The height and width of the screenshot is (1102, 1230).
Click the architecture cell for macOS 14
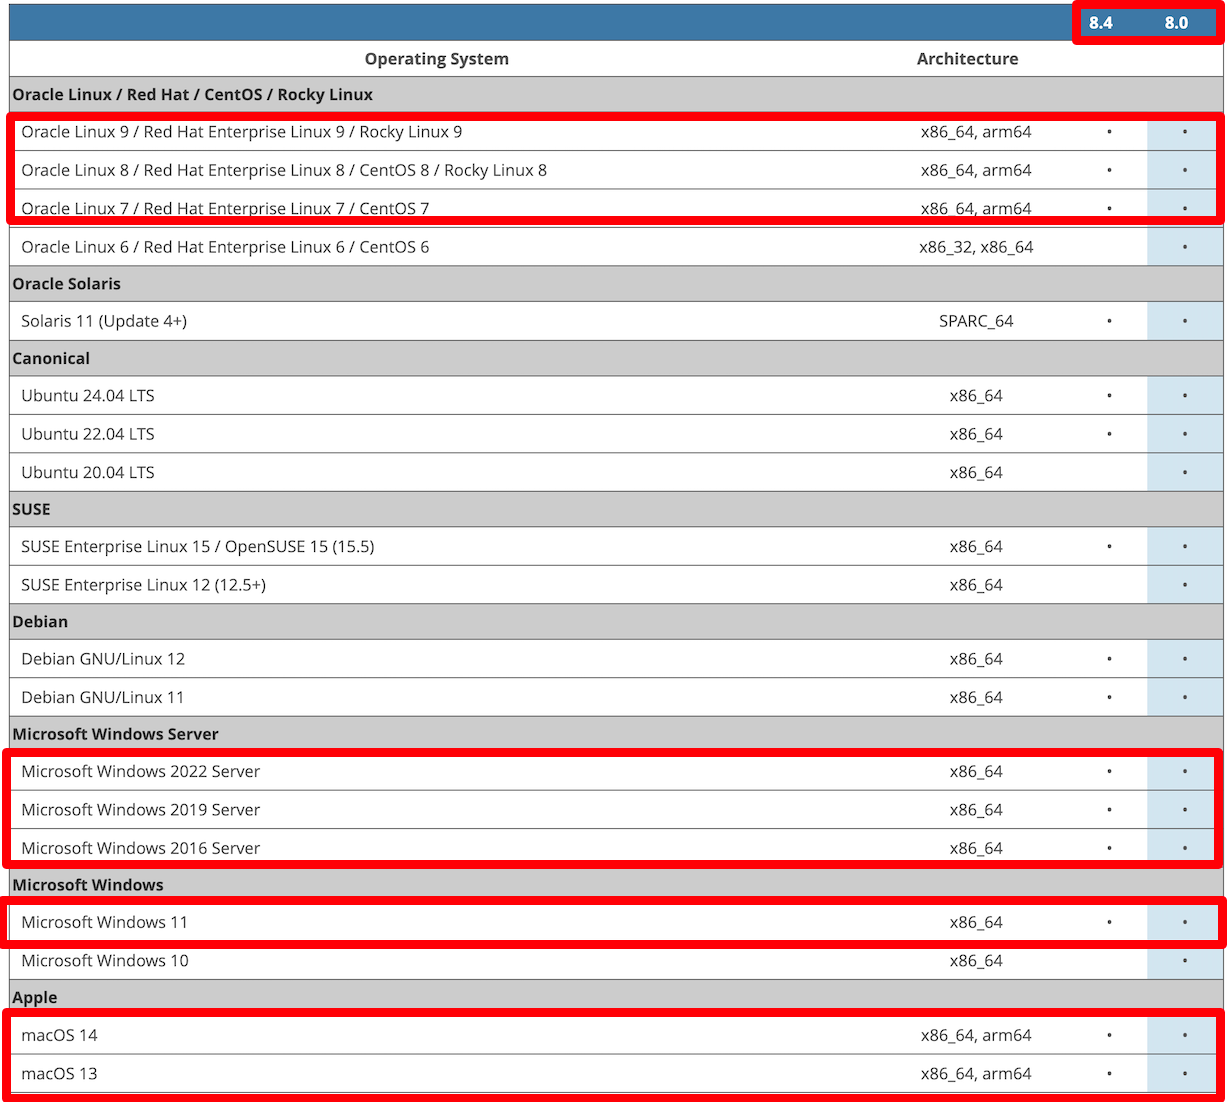tap(976, 1035)
